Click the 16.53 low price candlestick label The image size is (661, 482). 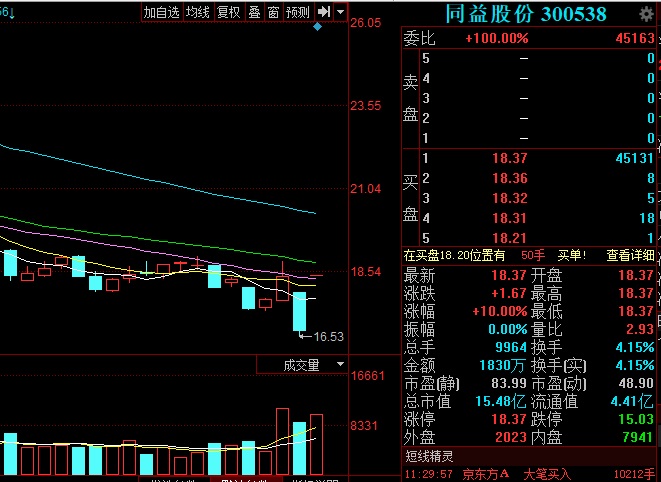[x=328, y=337]
